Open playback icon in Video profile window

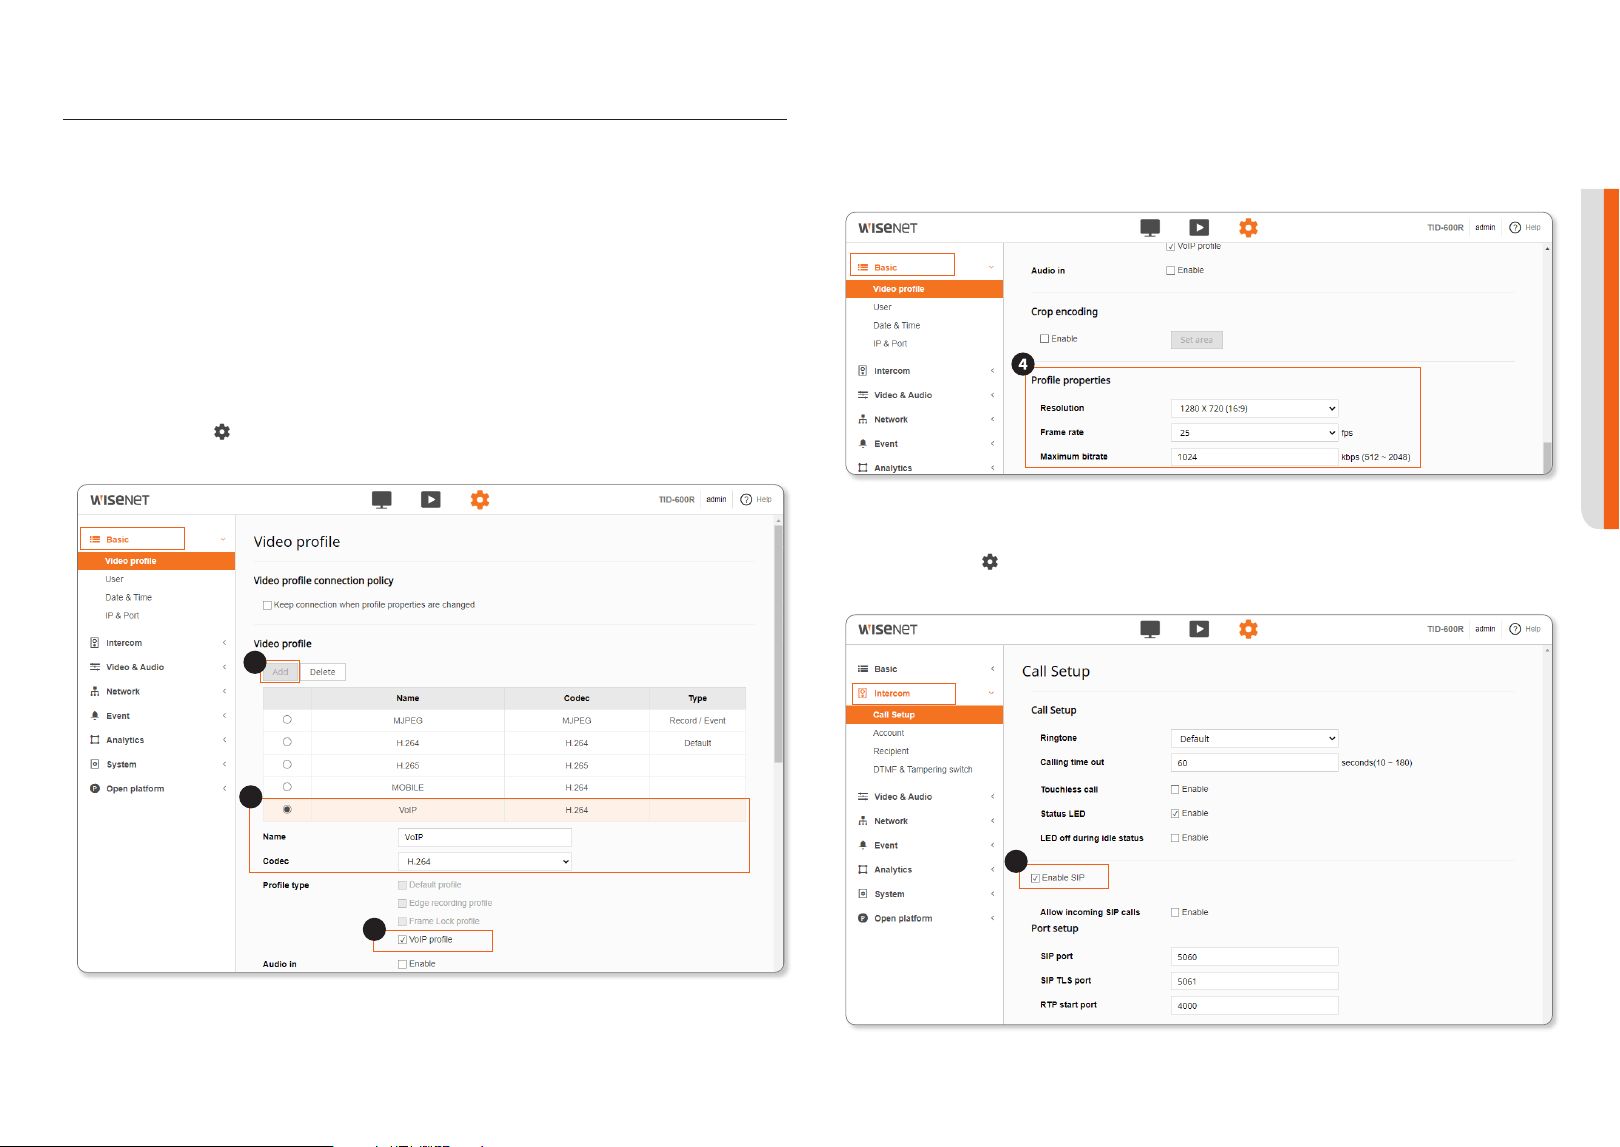(x=431, y=499)
